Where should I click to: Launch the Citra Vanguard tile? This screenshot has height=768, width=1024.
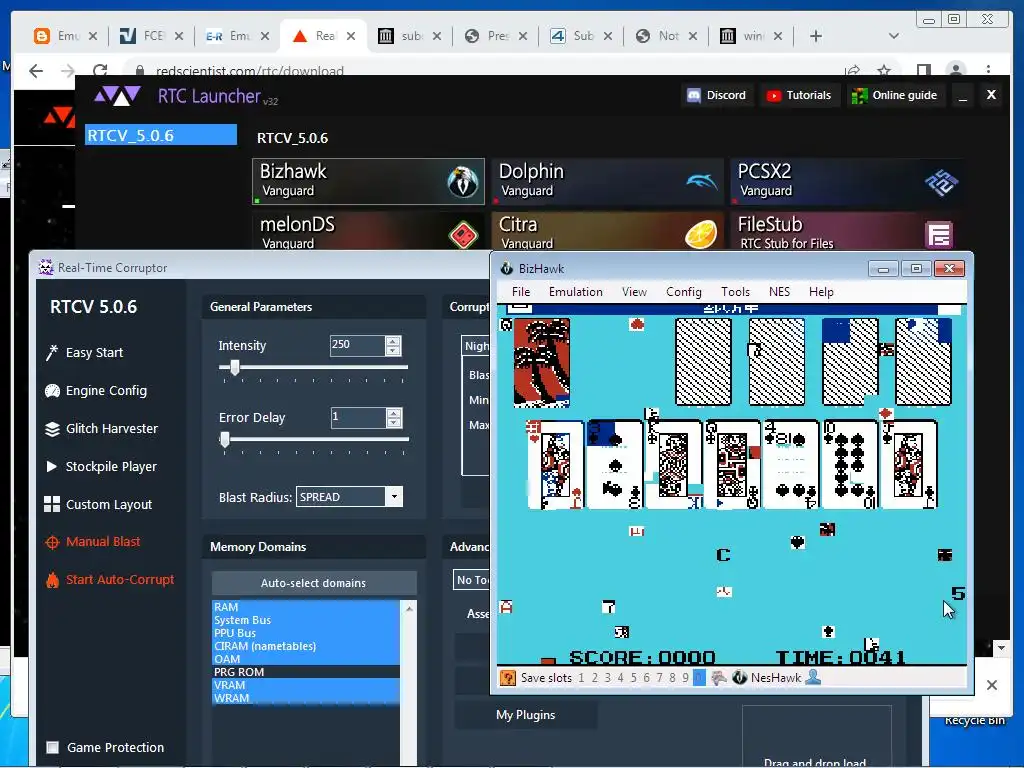(607, 231)
